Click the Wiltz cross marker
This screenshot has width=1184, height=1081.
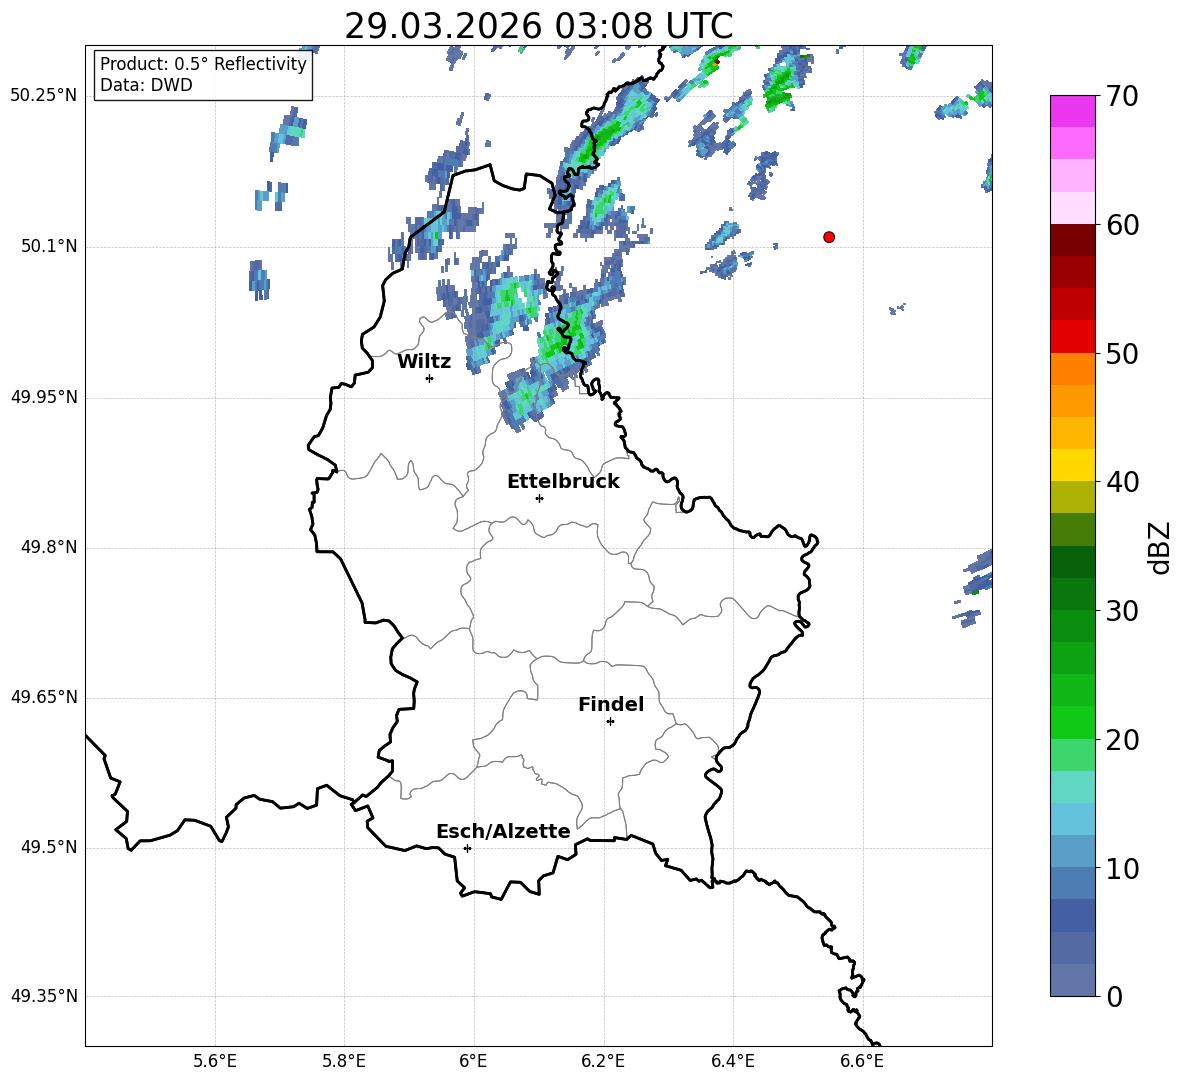(430, 378)
